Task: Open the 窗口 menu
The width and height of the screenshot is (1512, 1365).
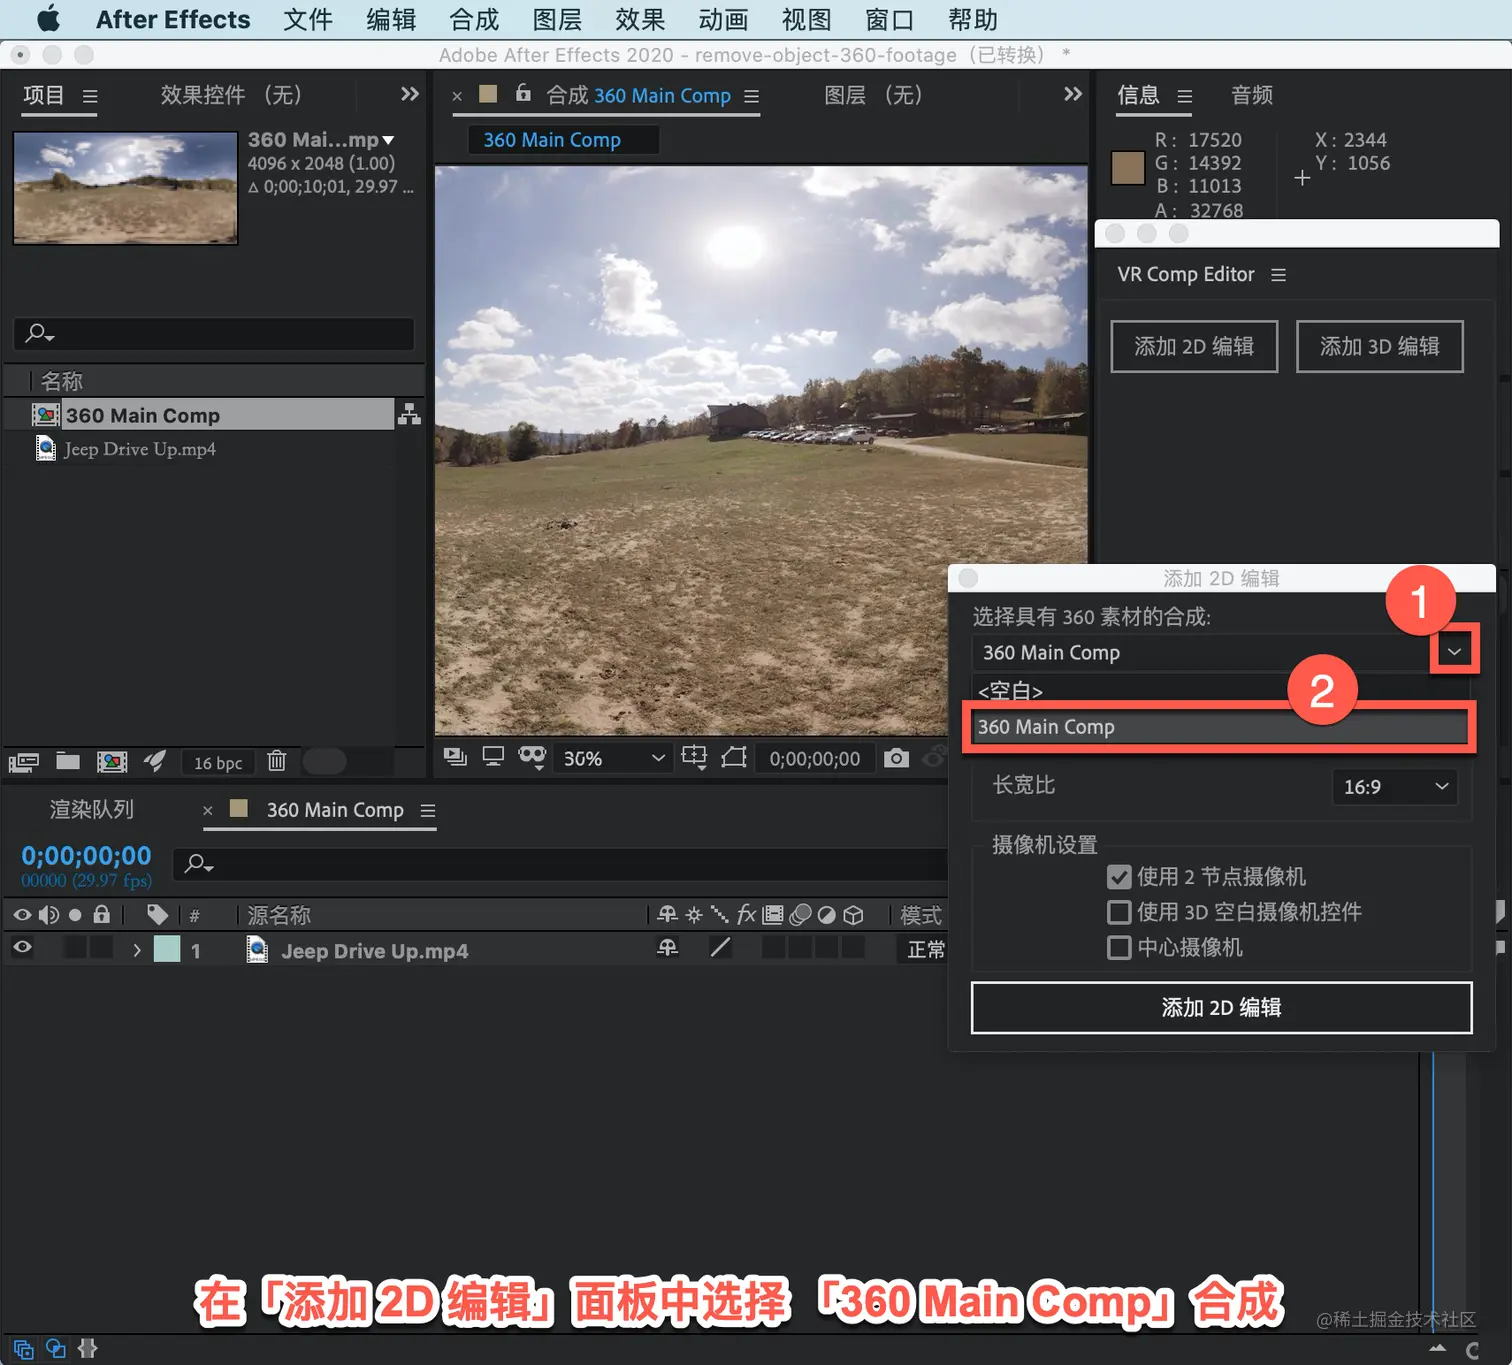Action: coord(890,19)
